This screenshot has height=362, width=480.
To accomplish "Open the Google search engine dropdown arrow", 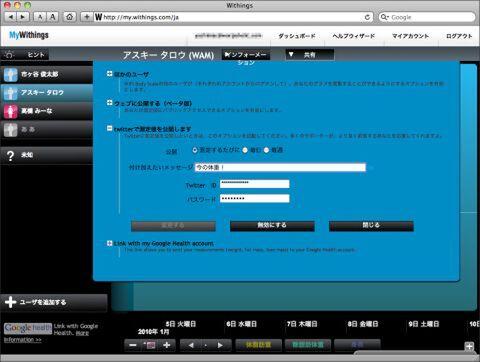I will click(x=385, y=17).
